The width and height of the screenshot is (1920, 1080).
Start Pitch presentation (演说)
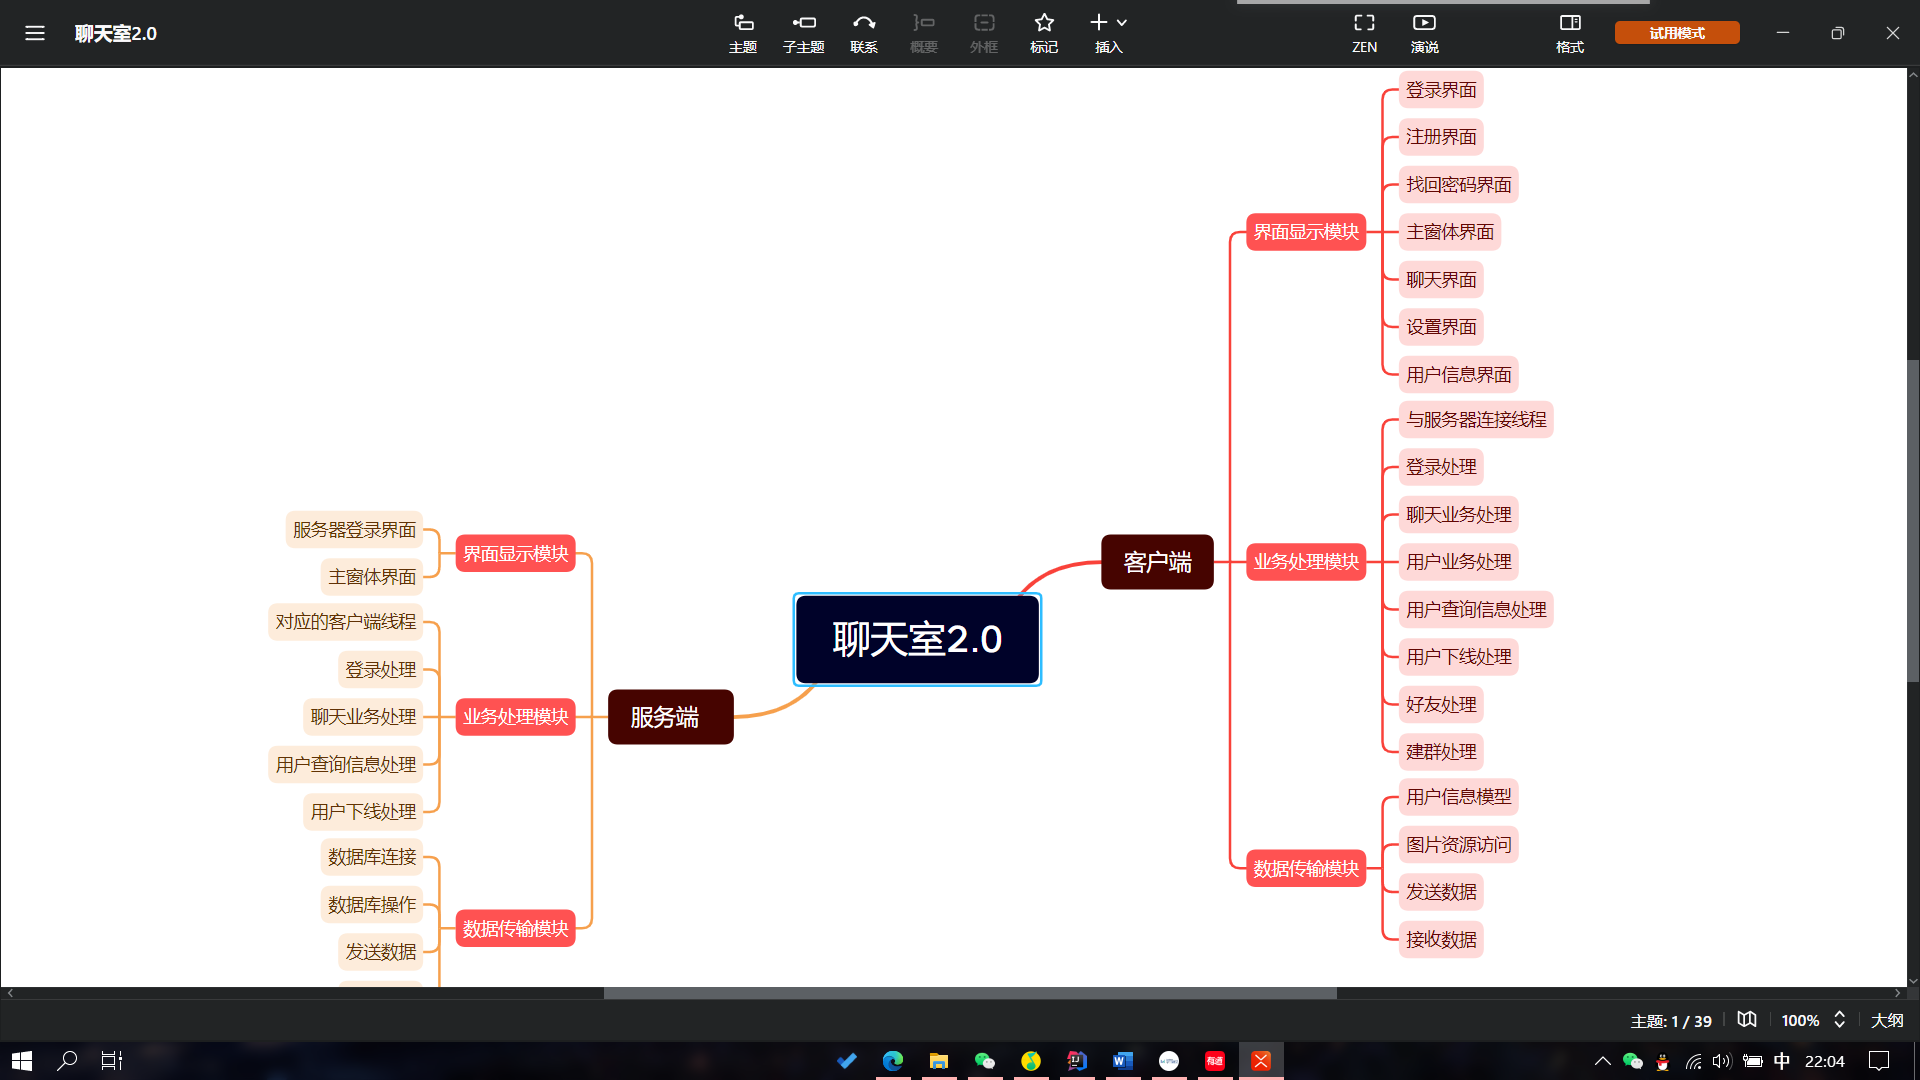pyautogui.click(x=1424, y=32)
